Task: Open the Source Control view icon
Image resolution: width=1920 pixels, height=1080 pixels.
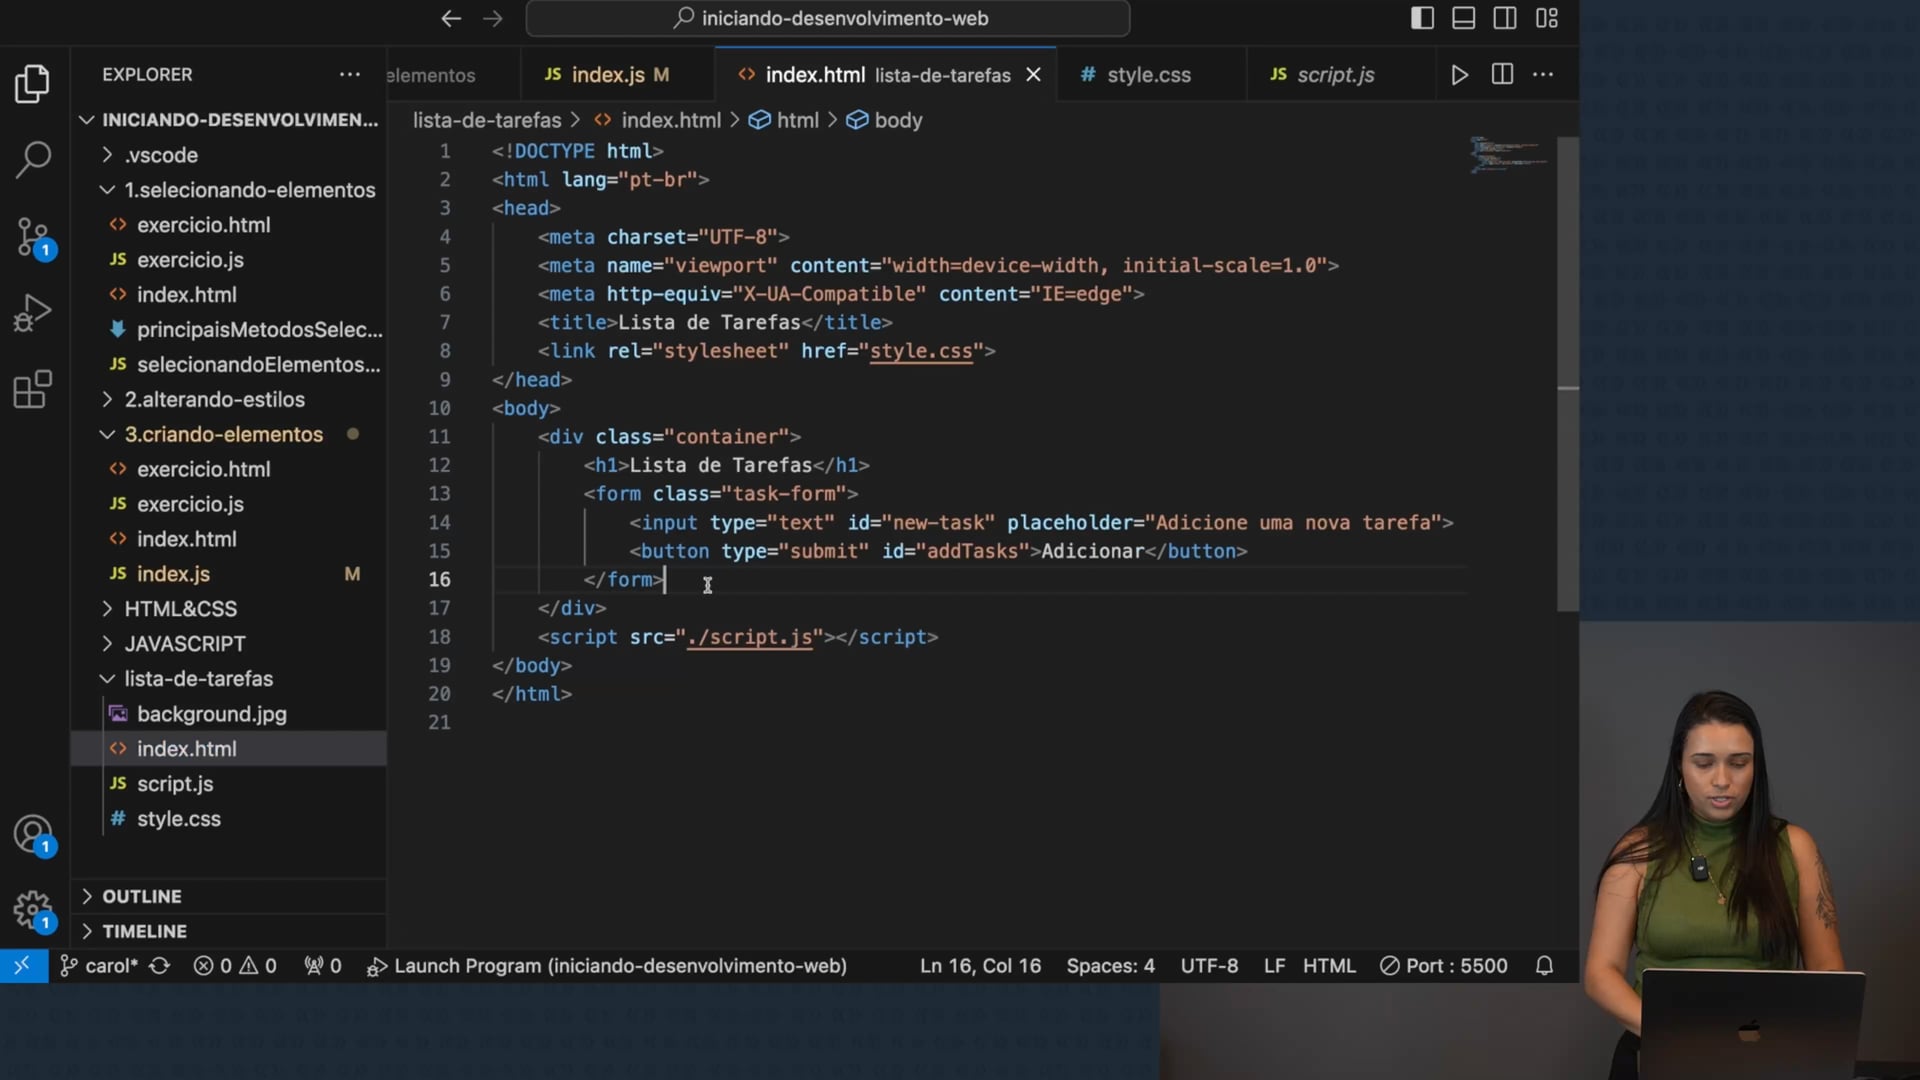Action: [x=33, y=237]
